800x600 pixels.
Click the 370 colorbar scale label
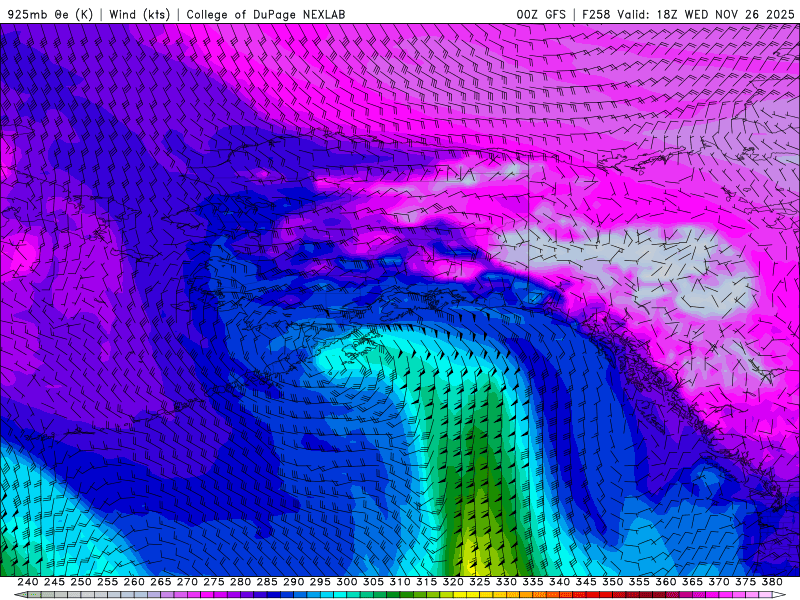[x=718, y=582]
